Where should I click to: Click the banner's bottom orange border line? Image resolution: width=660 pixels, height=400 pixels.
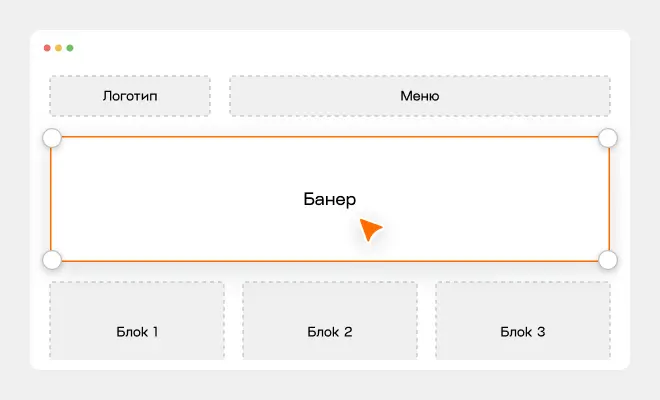[x=330, y=261]
